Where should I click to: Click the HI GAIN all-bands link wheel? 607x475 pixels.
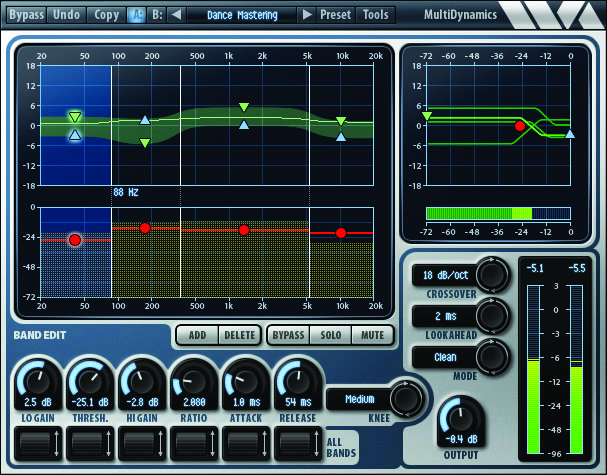tap(142, 444)
